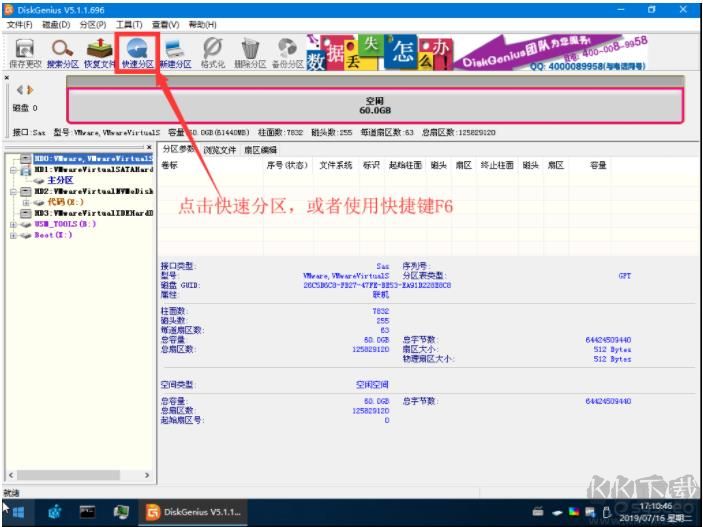Collapse the HD1 tree node
Image resolution: width=703 pixels, height=527 pixels.
coord(13,170)
